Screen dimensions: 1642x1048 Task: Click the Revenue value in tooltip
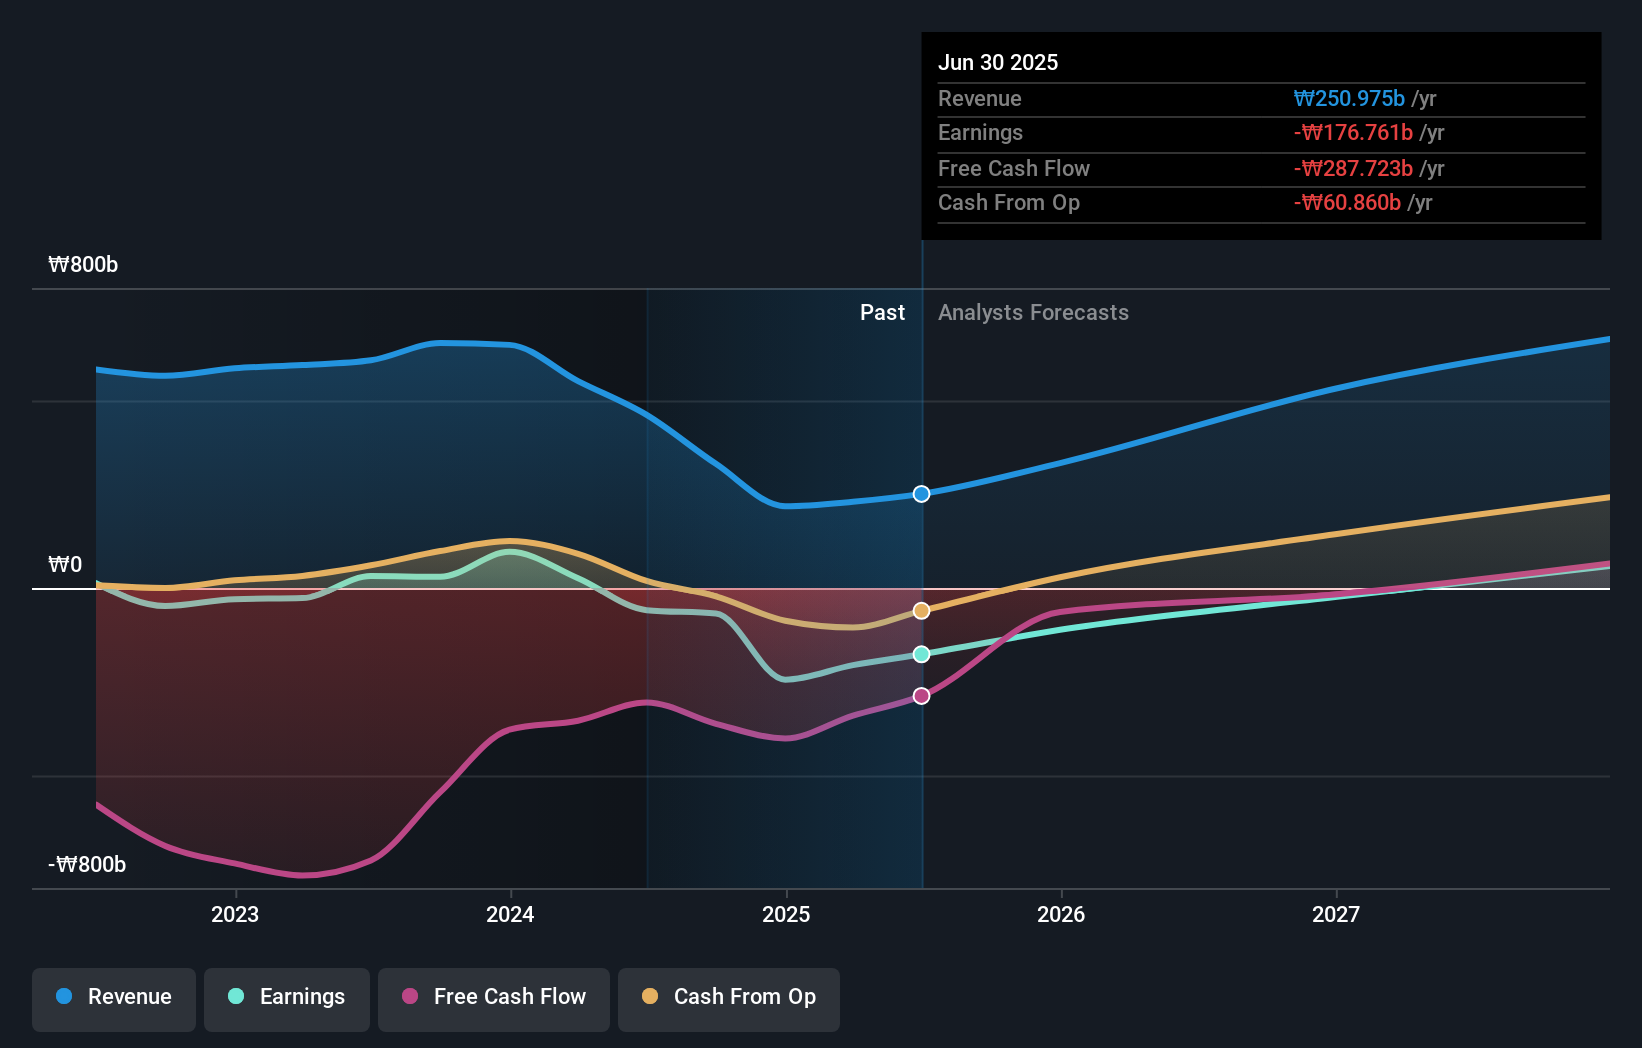click(1350, 99)
